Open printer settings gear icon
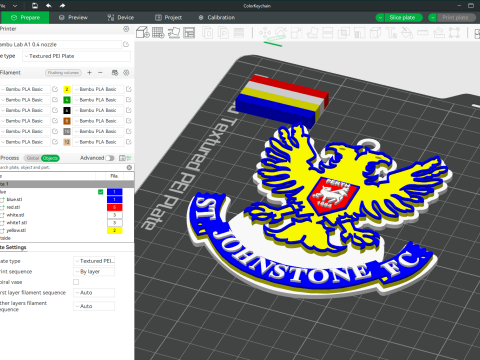 (x=126, y=29)
